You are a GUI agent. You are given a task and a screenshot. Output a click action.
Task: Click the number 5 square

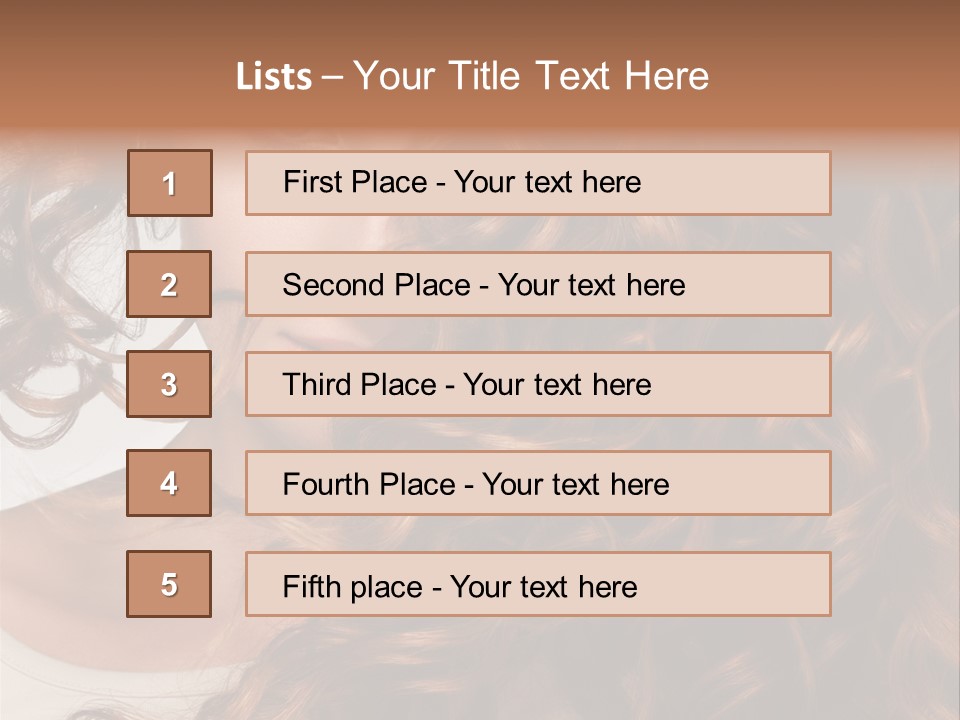[x=169, y=584]
